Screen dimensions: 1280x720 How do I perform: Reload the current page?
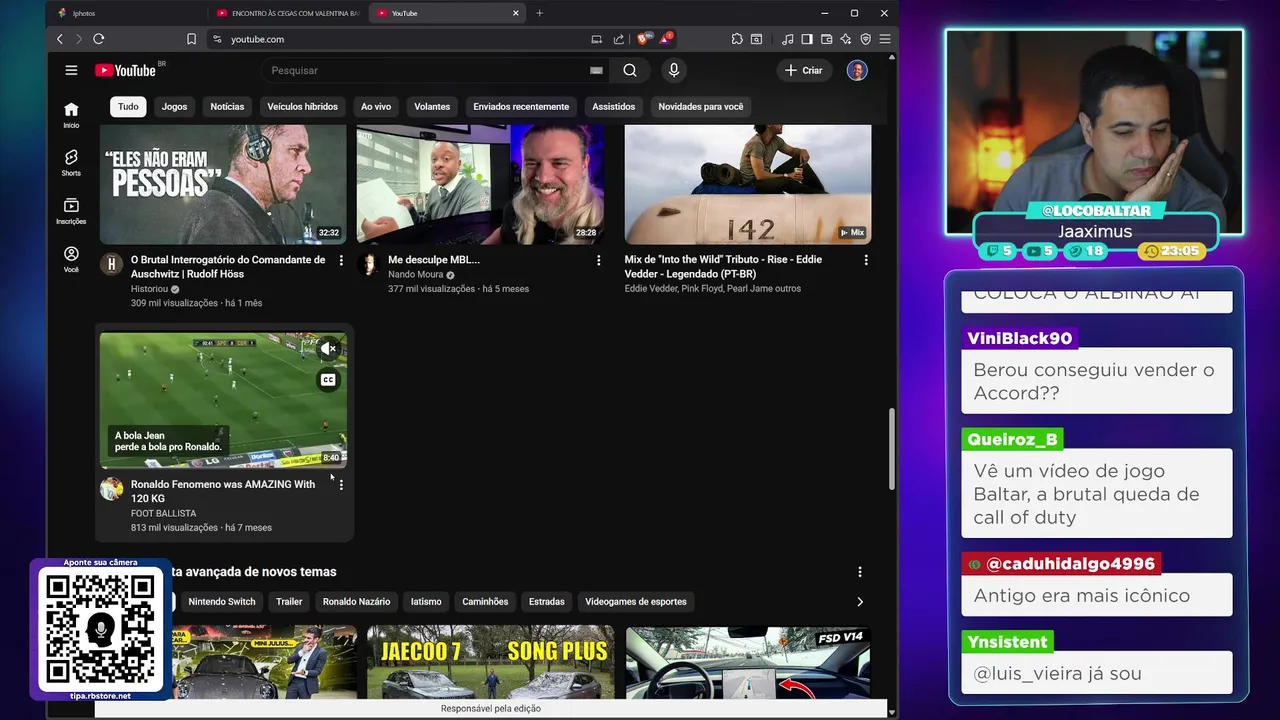click(x=99, y=39)
